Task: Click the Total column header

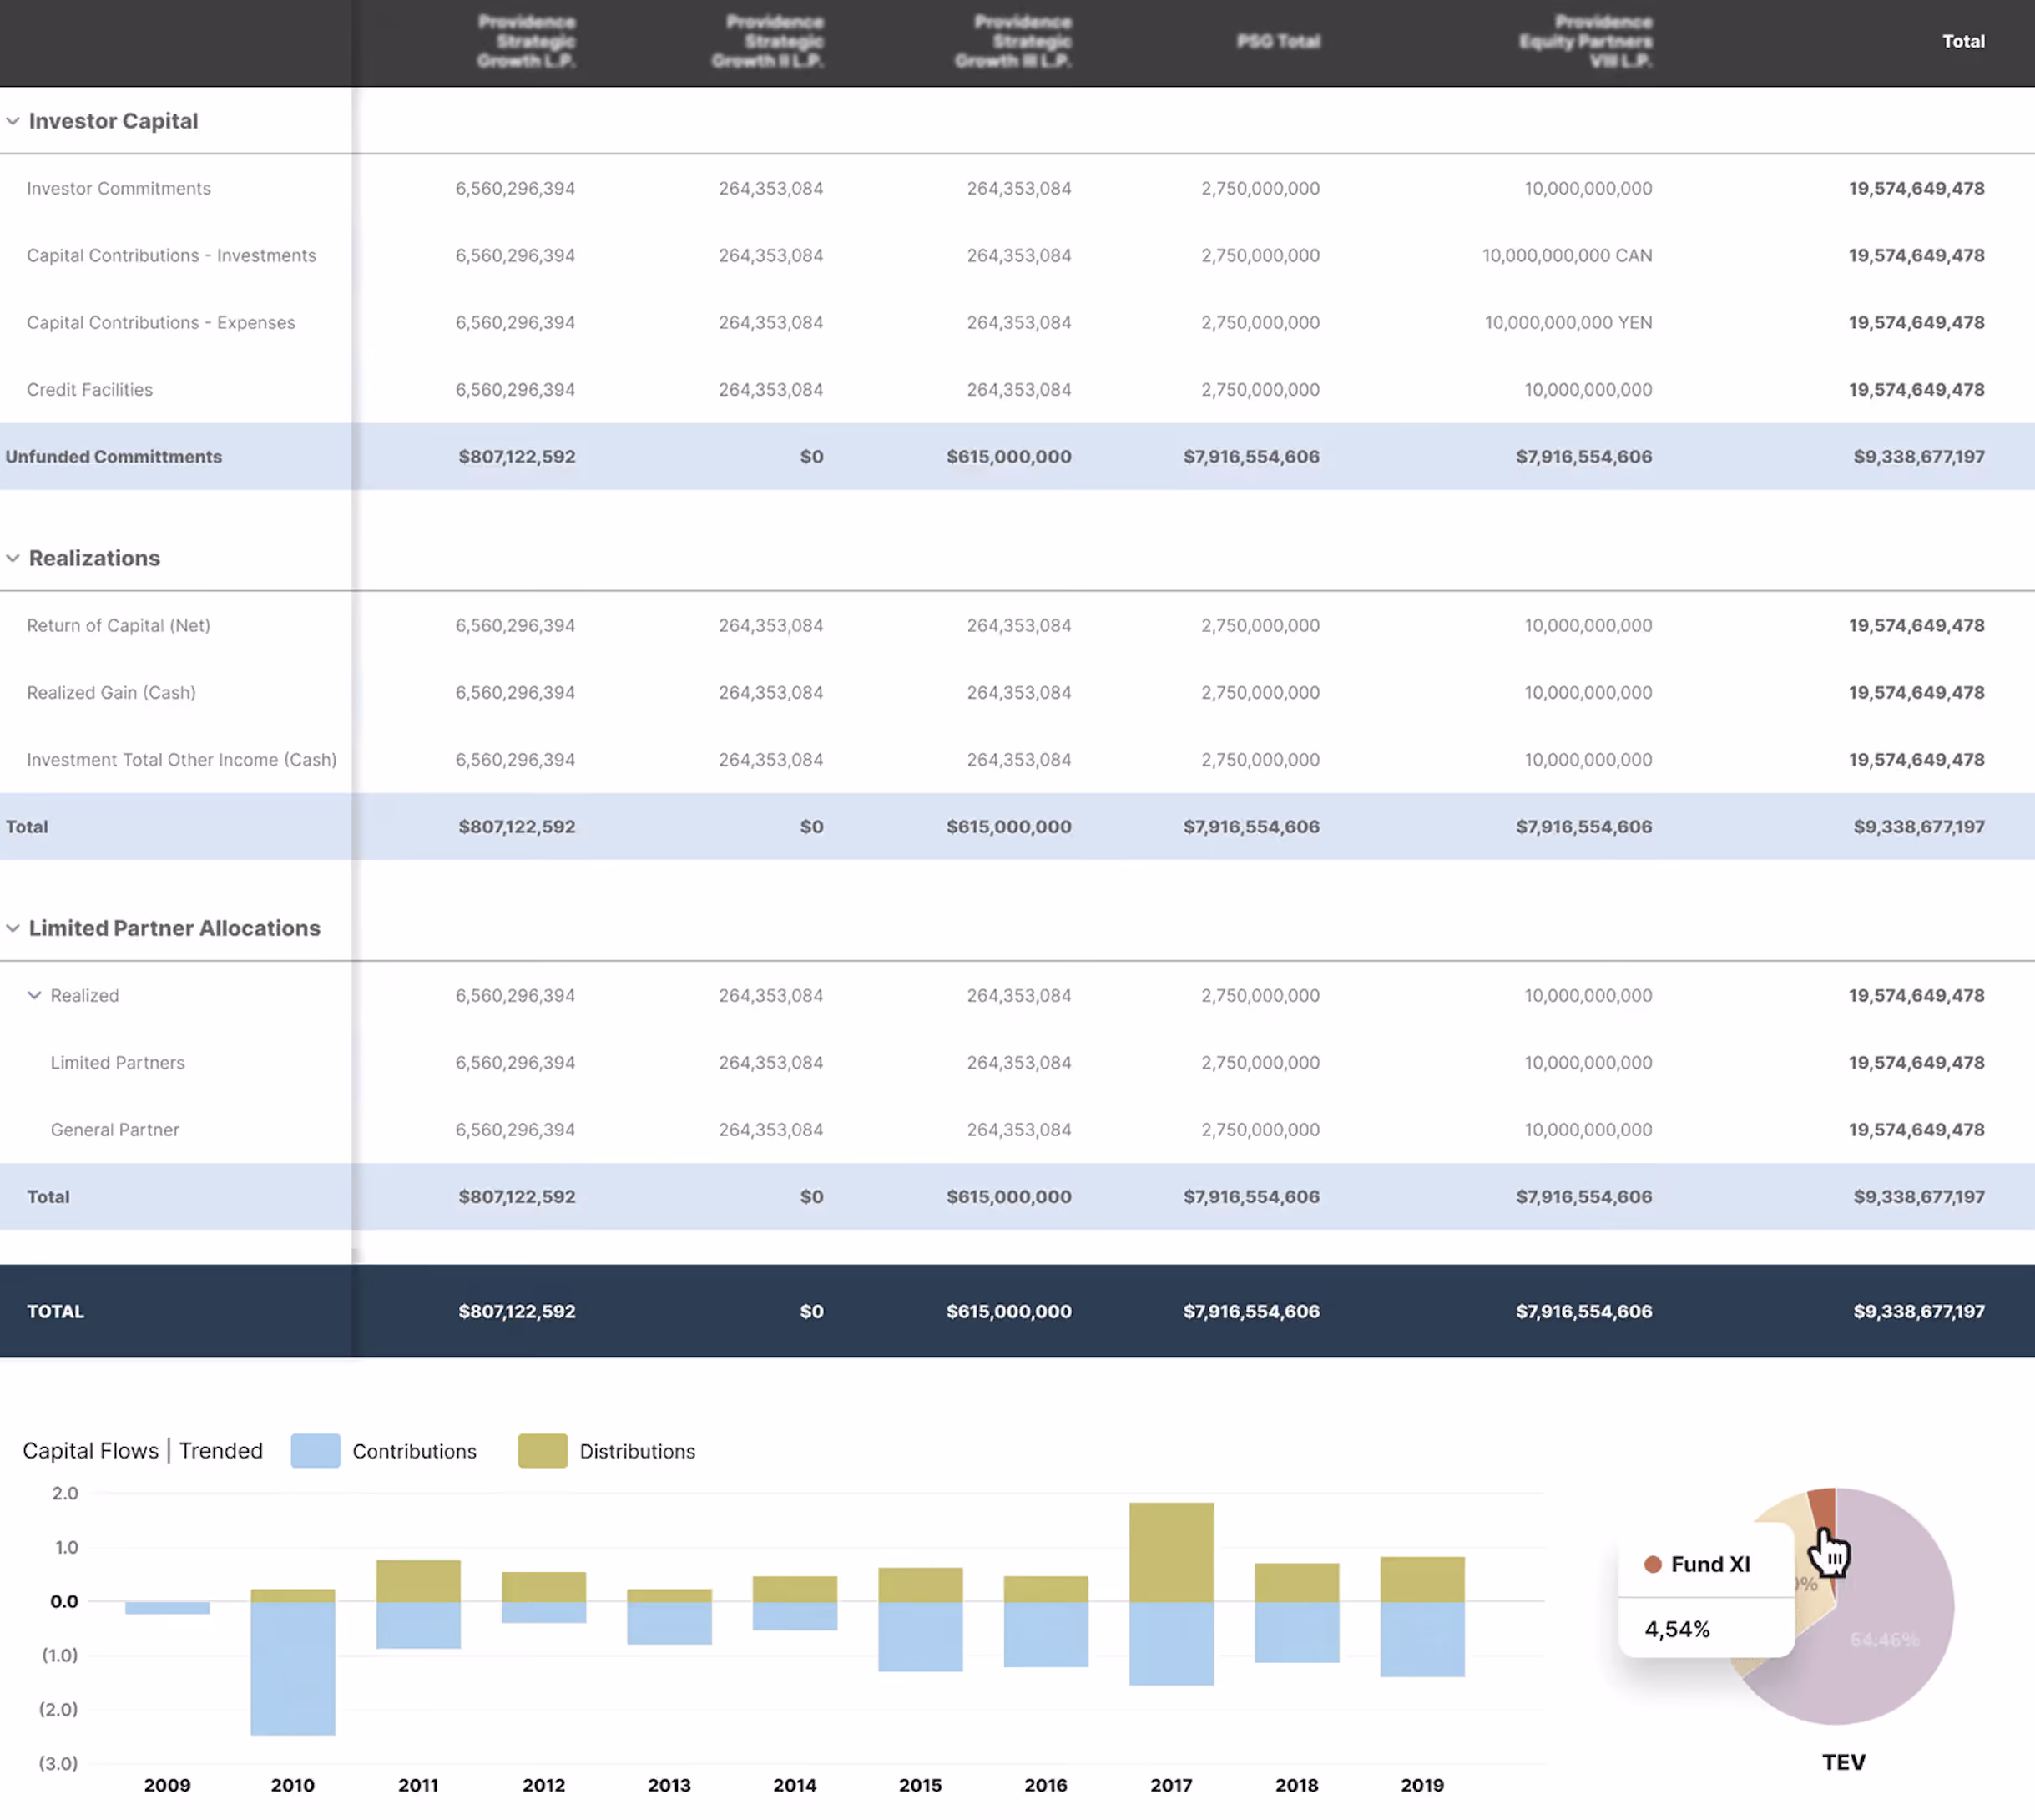Action: 1963,41
